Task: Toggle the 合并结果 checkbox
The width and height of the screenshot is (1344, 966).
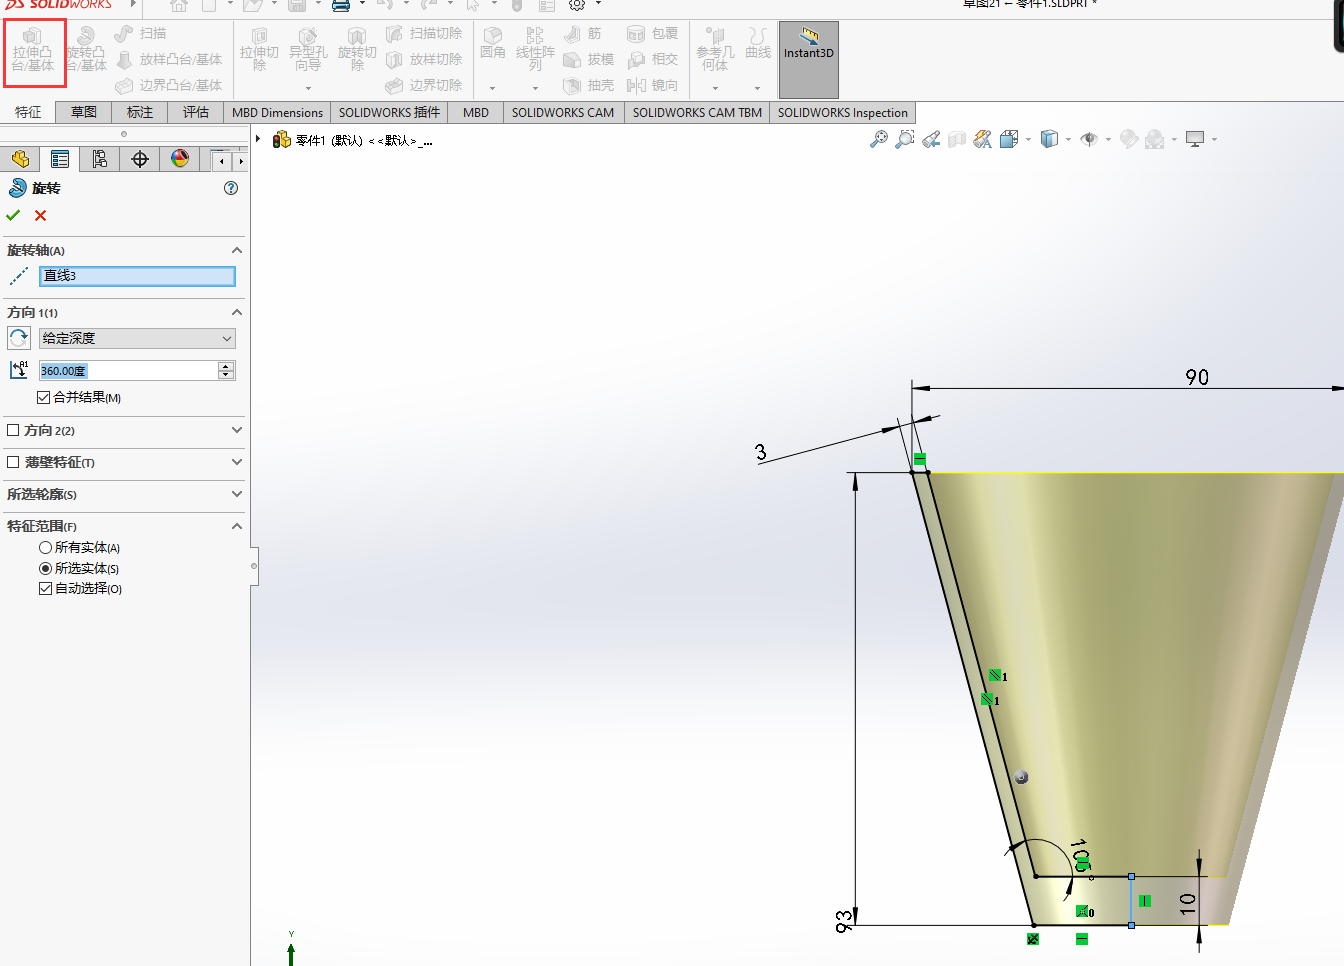Action: (x=43, y=398)
